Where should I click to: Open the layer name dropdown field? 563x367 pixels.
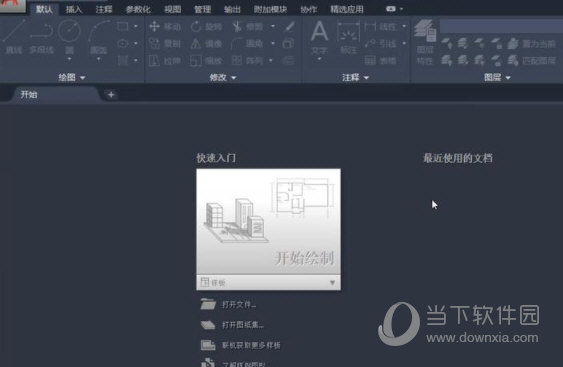(501, 26)
